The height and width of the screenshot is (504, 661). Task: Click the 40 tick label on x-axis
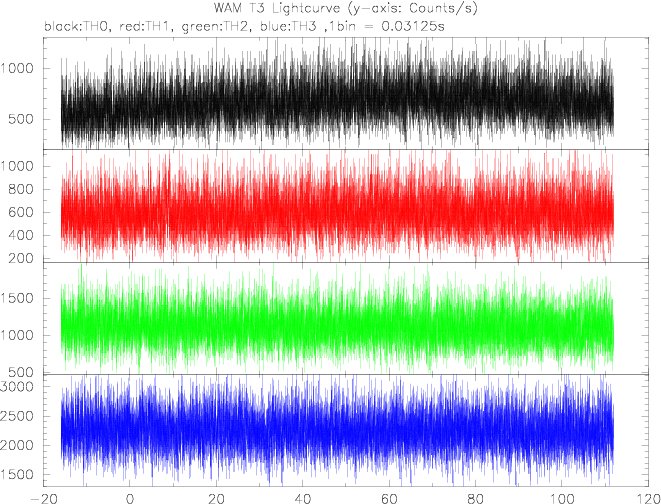[x=303, y=498]
